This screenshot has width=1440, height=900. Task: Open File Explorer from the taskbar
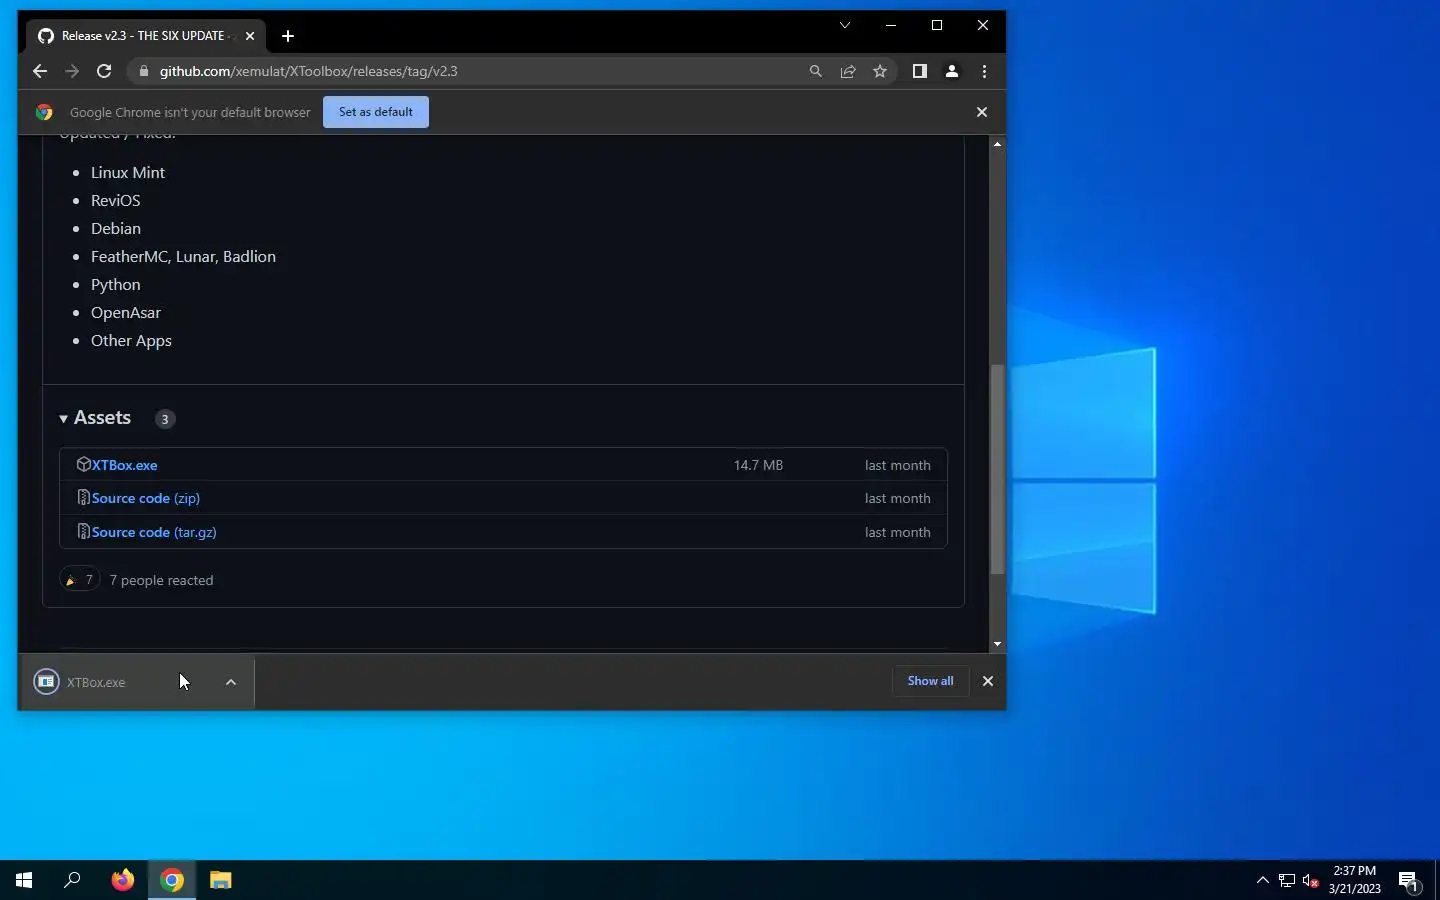[221, 880]
